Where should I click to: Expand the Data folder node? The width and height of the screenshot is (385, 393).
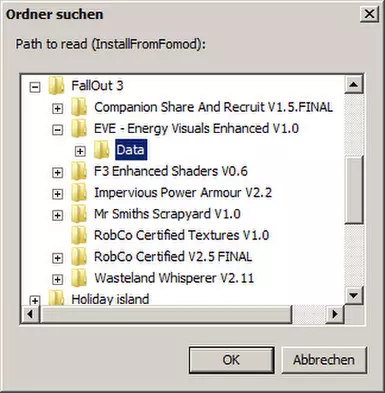pyautogui.click(x=80, y=151)
